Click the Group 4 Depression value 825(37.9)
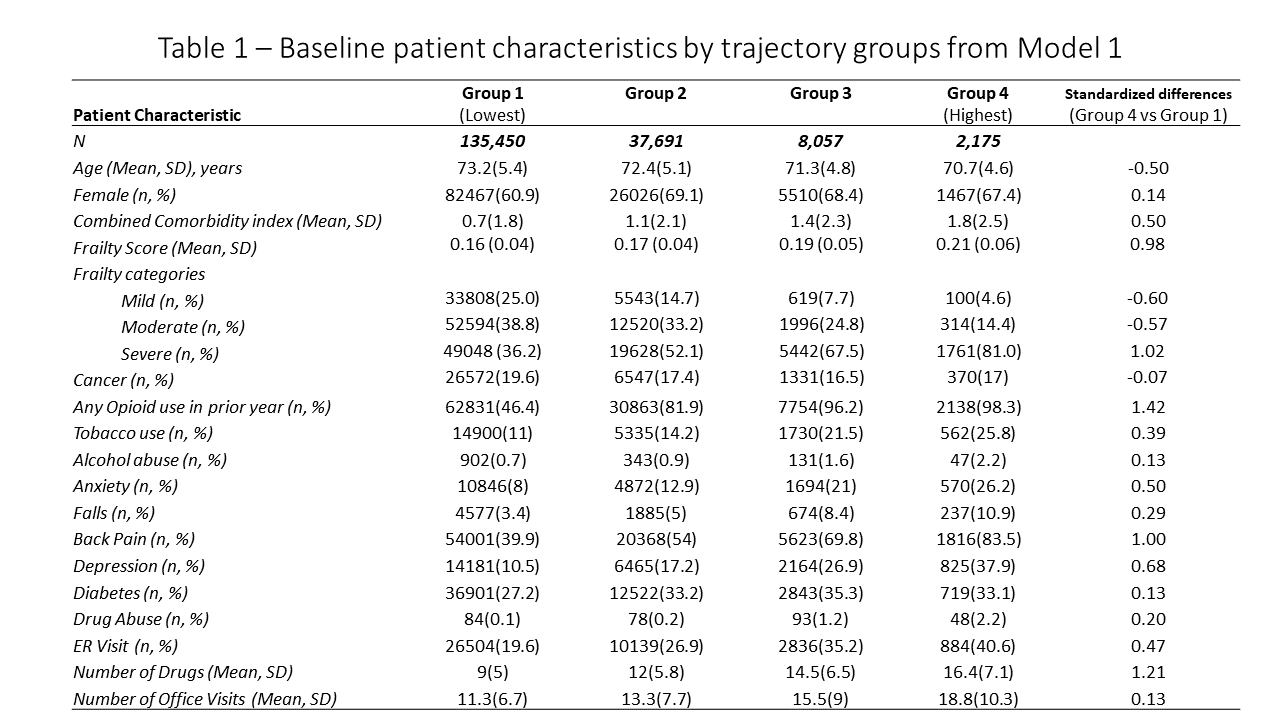Image resolution: width=1280 pixels, height=720 pixels. coord(977,566)
